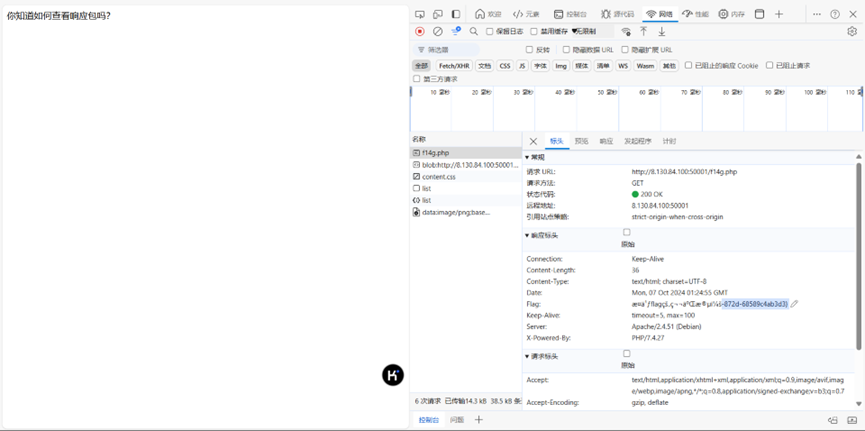Collapse the 常规 section

pyautogui.click(x=528, y=158)
